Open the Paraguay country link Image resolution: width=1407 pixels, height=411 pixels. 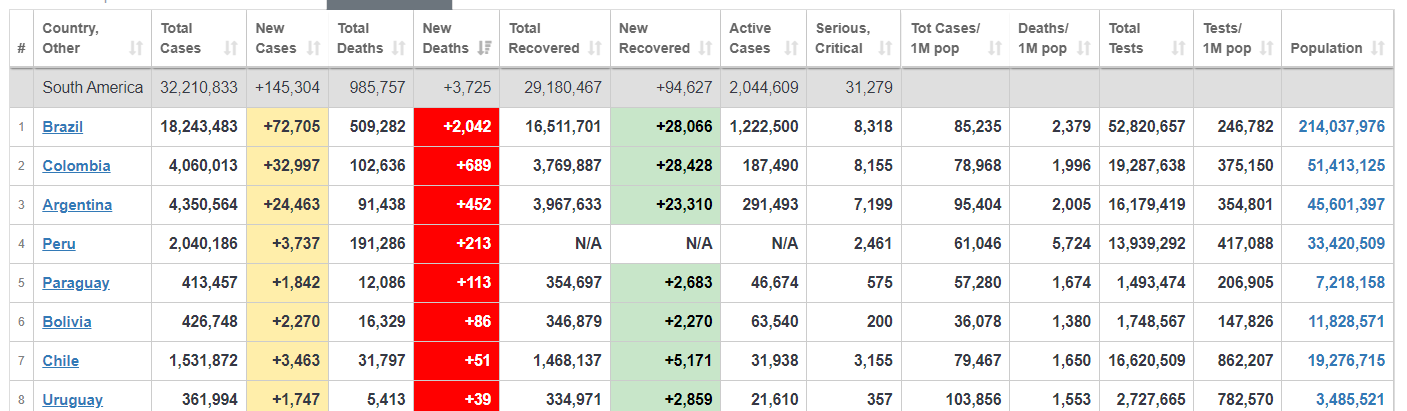point(76,283)
